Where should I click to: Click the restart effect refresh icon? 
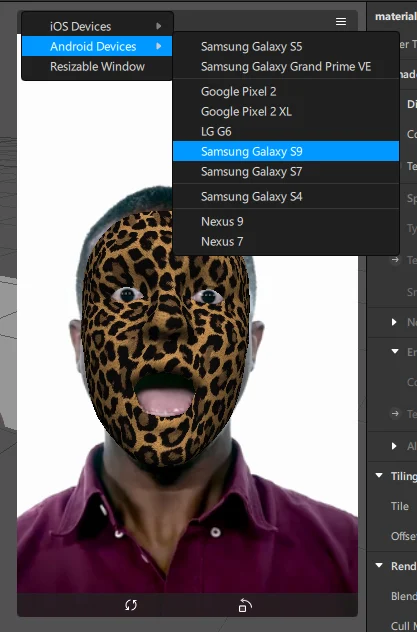(x=131, y=605)
